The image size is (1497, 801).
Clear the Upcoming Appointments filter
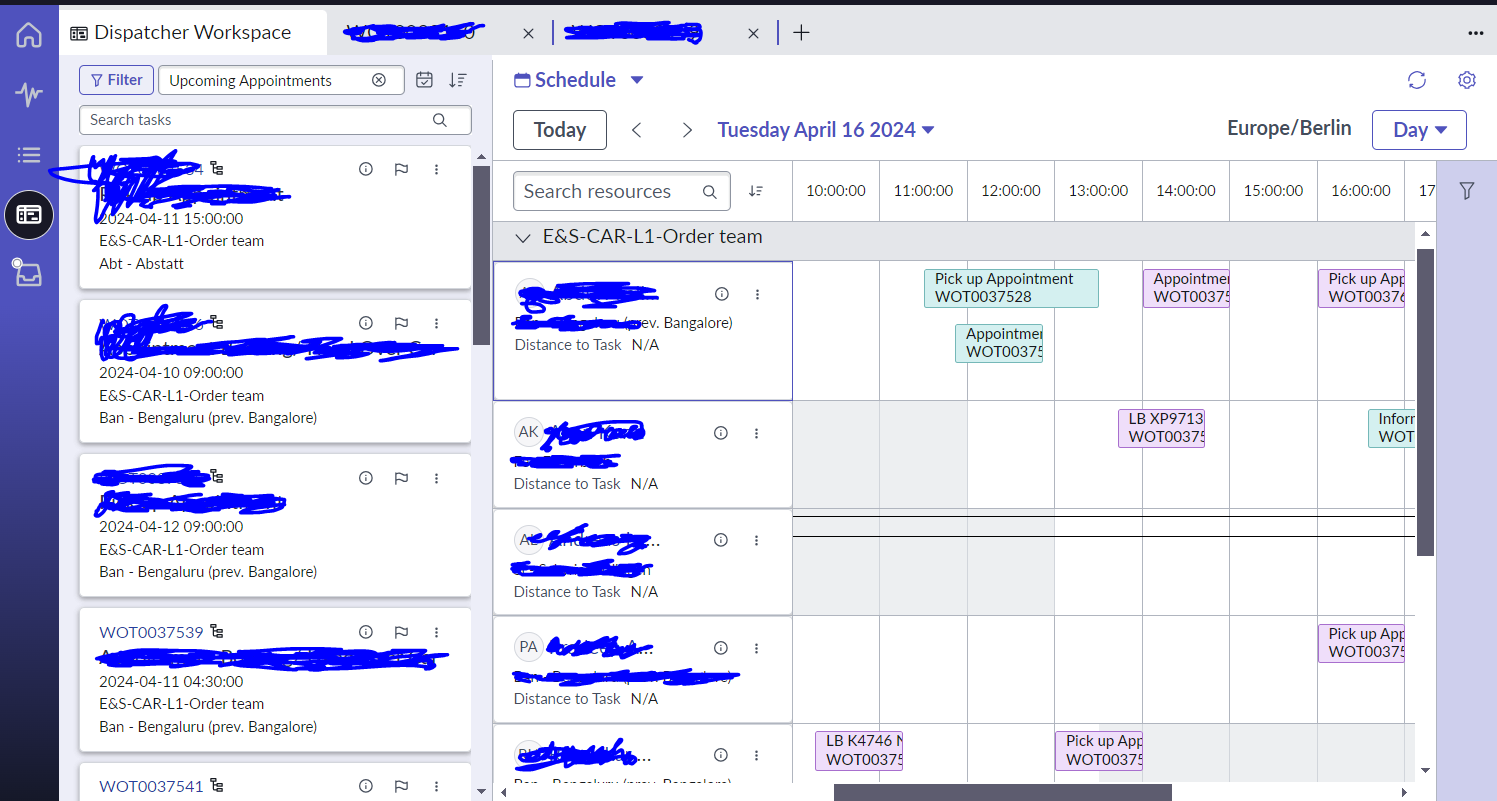[380, 79]
